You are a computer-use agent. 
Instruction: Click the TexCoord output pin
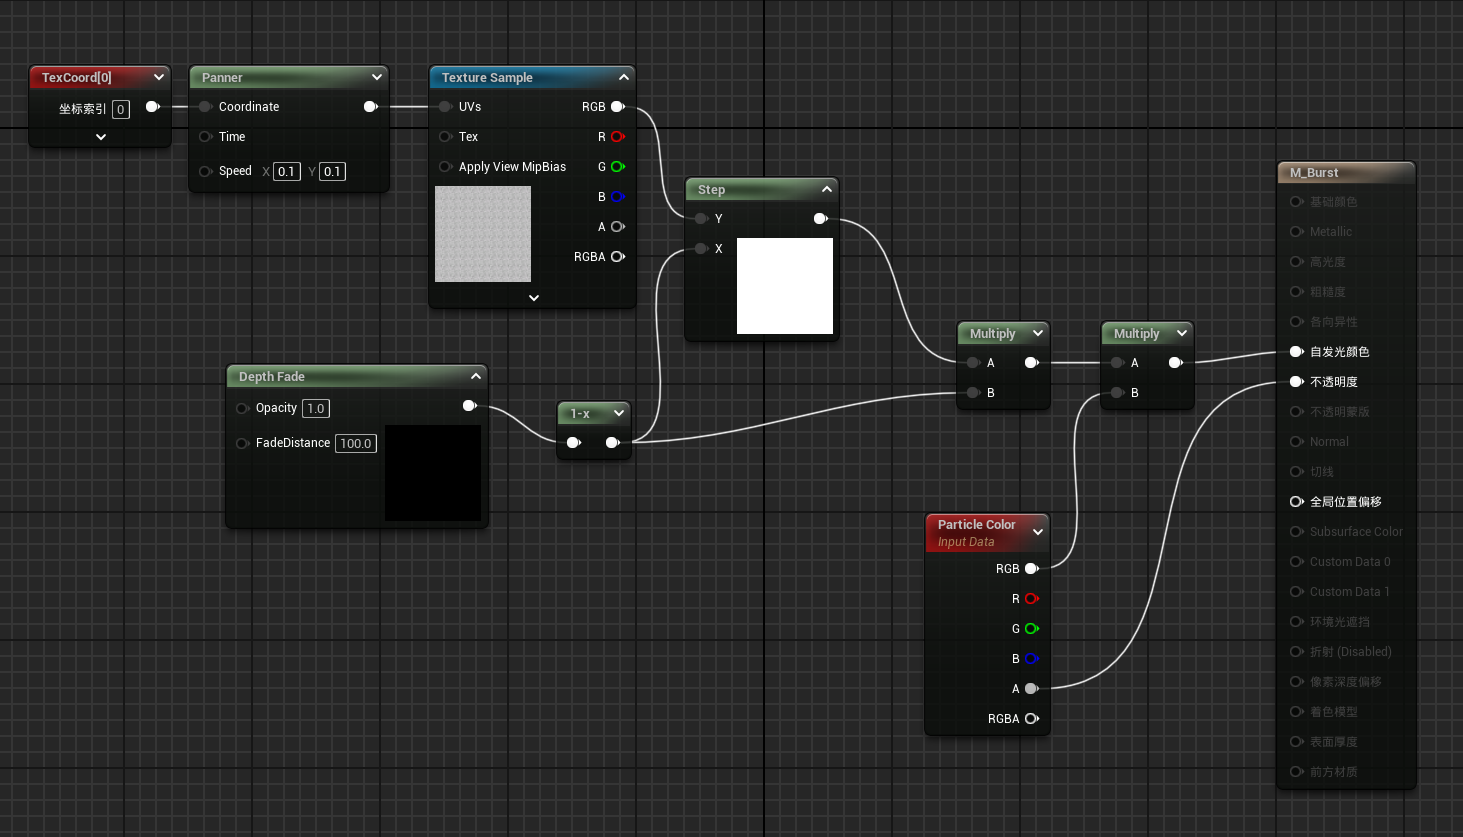pyautogui.click(x=152, y=107)
